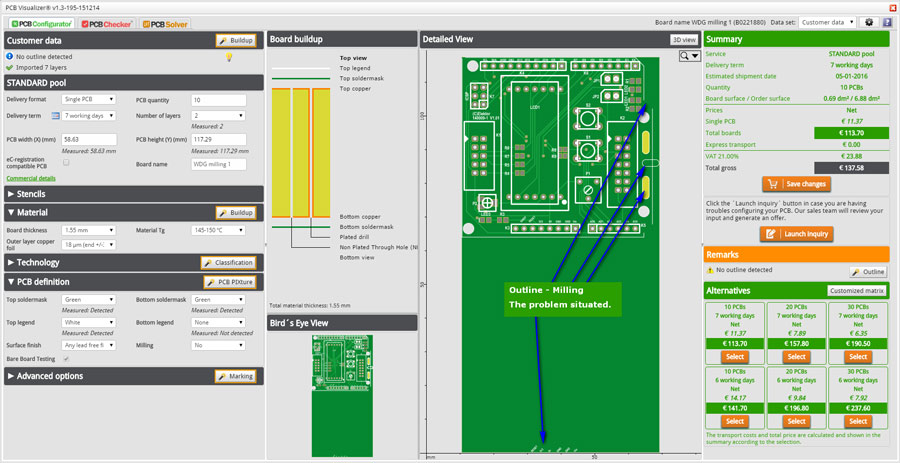Open settings gear icon at top right
Viewport: 900px width, 463px height.
[x=869, y=22]
